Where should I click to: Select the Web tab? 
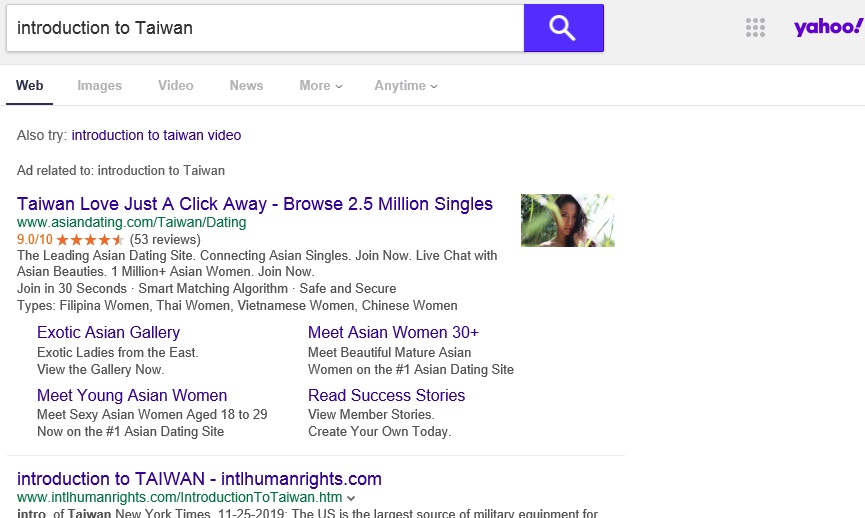(30, 86)
